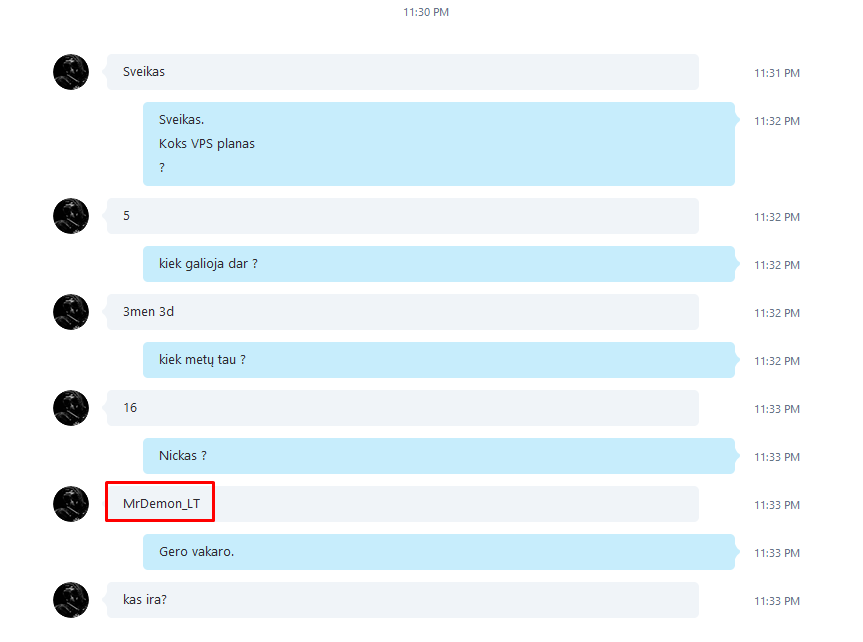Click the message bubble containing "16"
The height and width of the screenshot is (642, 863).
[403, 408]
